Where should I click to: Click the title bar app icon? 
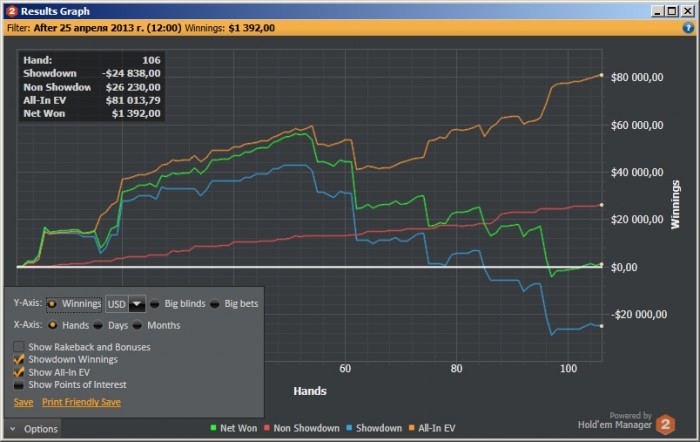tap(12, 11)
